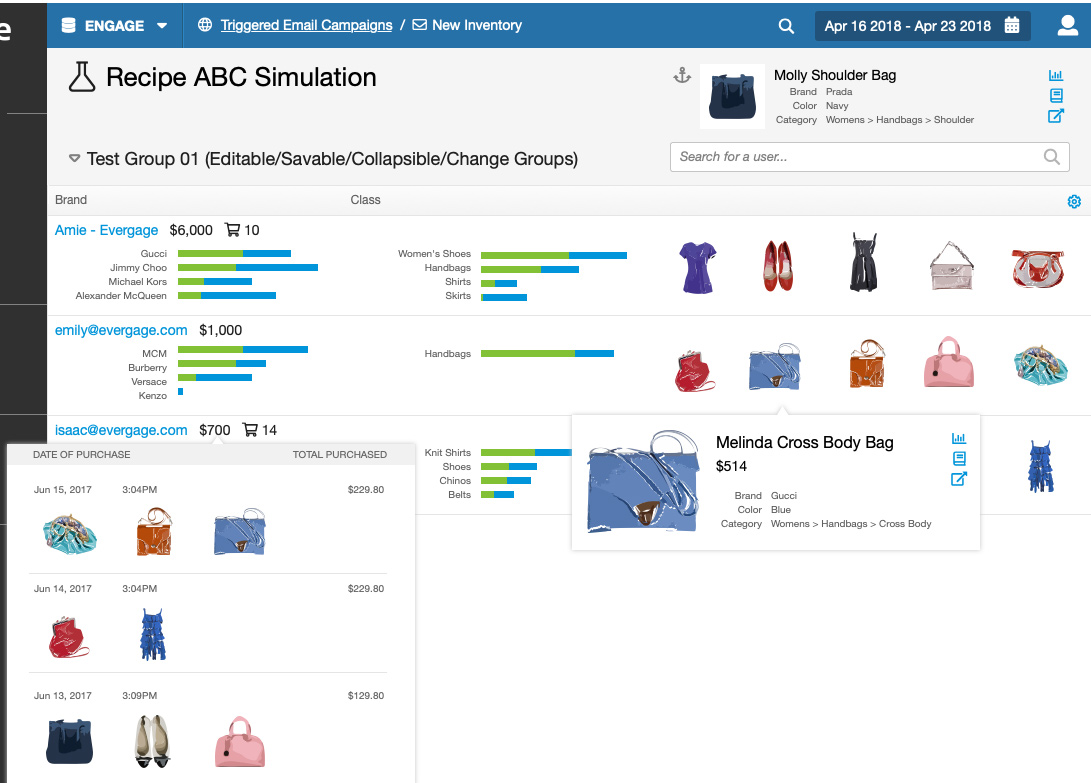Open the details list icon for Molly Shoulder Bag
Screen dimensions: 1091x783
click(1056, 95)
